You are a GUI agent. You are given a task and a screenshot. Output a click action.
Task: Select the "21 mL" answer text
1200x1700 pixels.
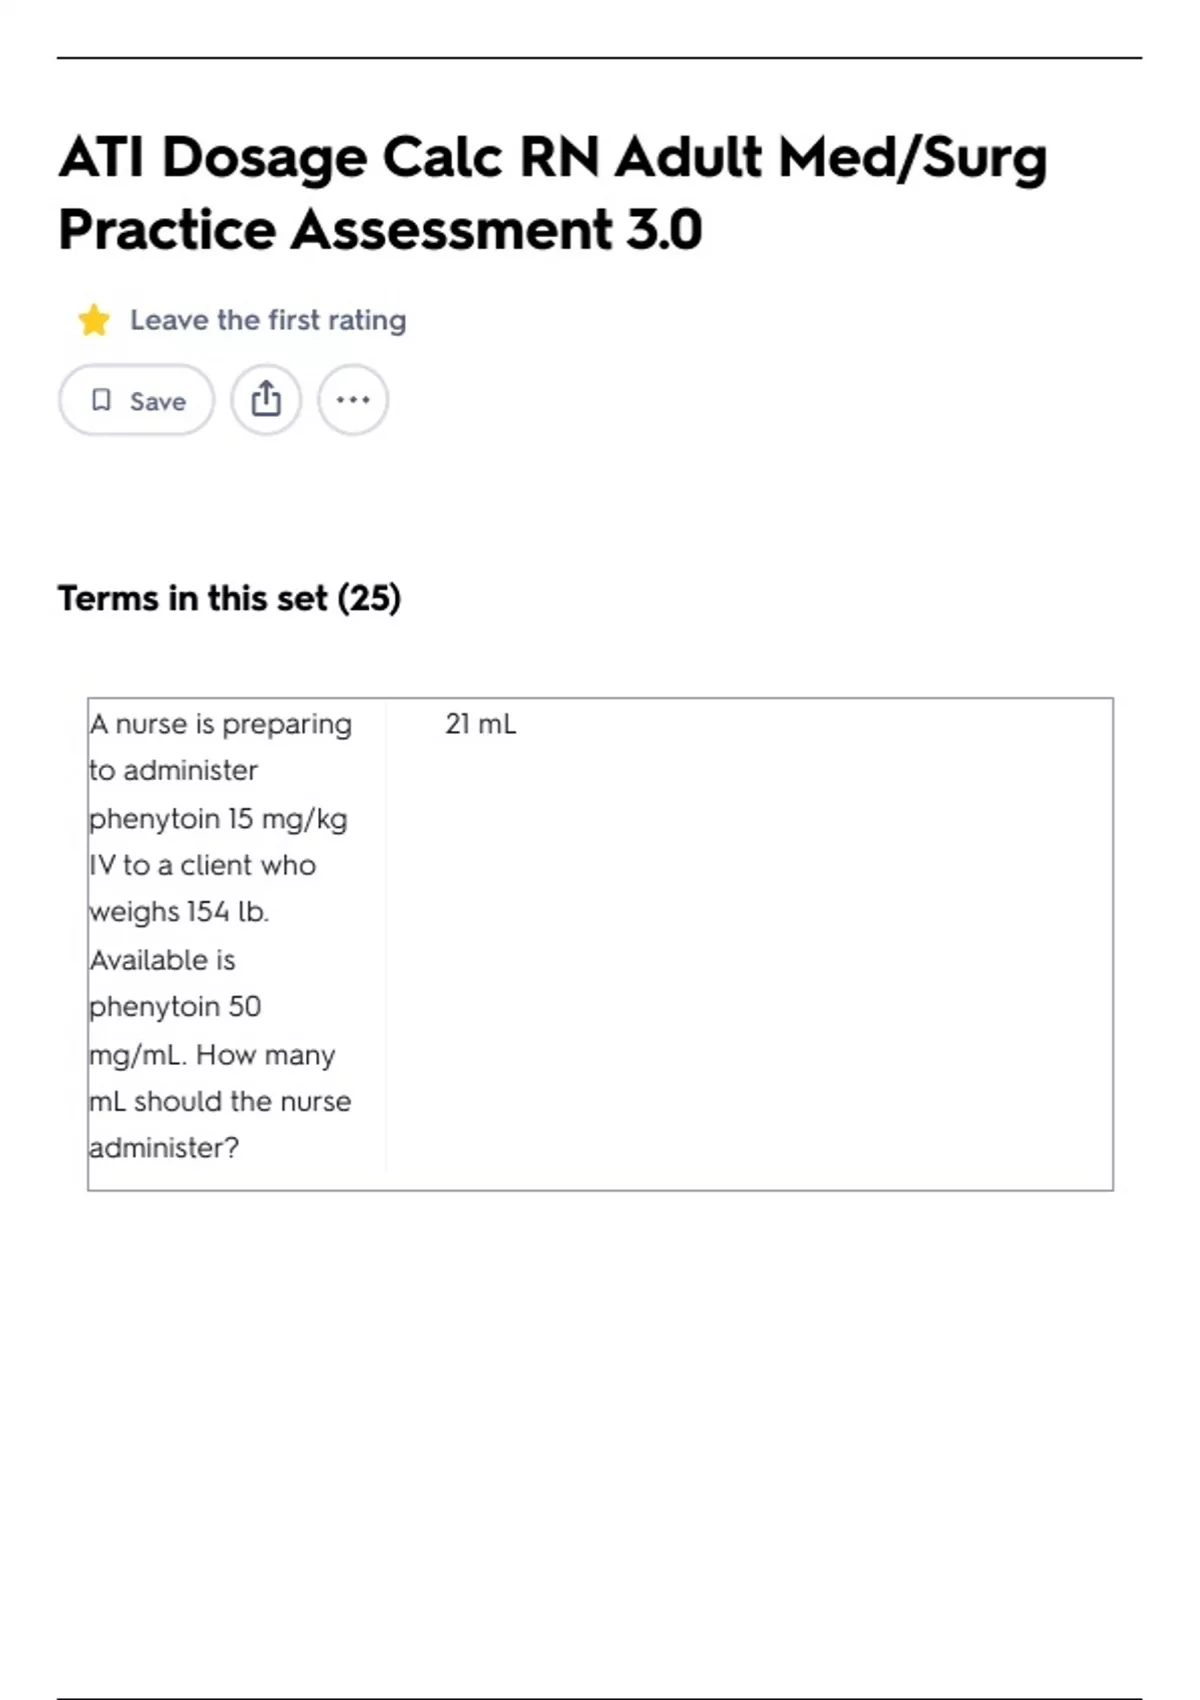pyautogui.click(x=481, y=724)
